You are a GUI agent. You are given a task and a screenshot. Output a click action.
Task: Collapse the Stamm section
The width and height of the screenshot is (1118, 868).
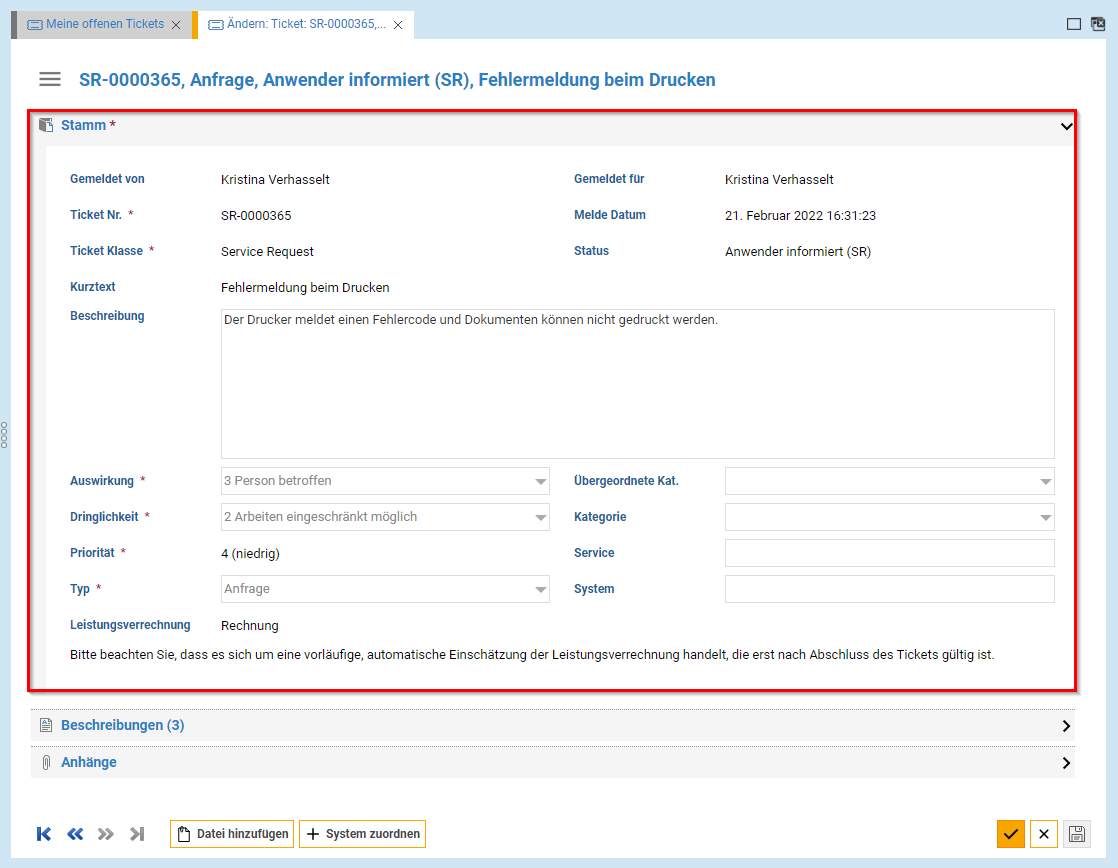pyautogui.click(x=1066, y=126)
